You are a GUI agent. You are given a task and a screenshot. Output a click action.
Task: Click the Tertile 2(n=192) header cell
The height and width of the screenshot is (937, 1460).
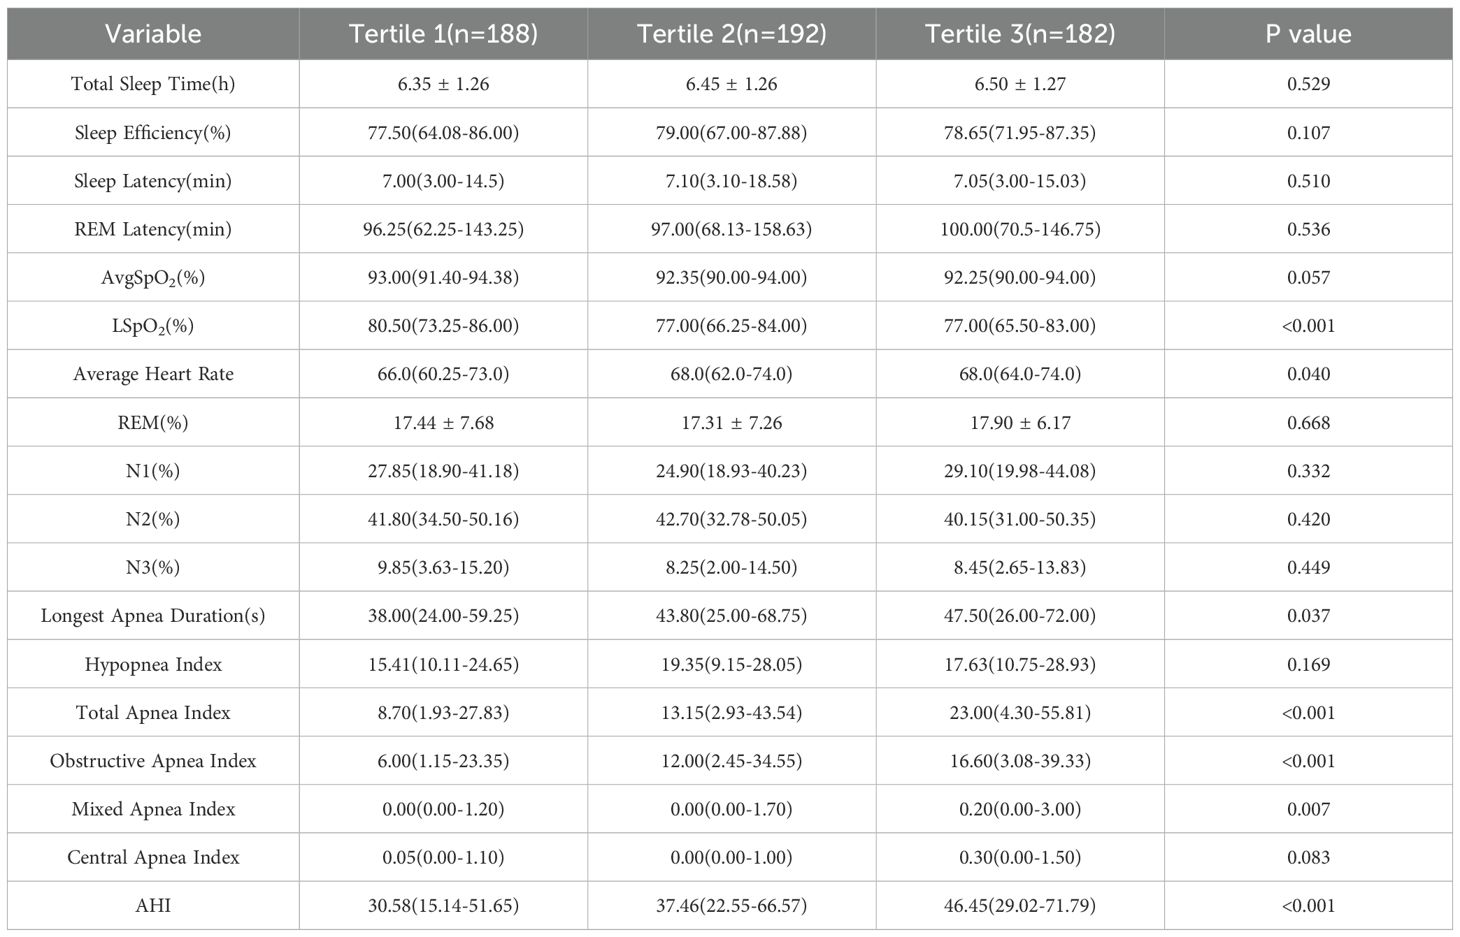click(731, 34)
